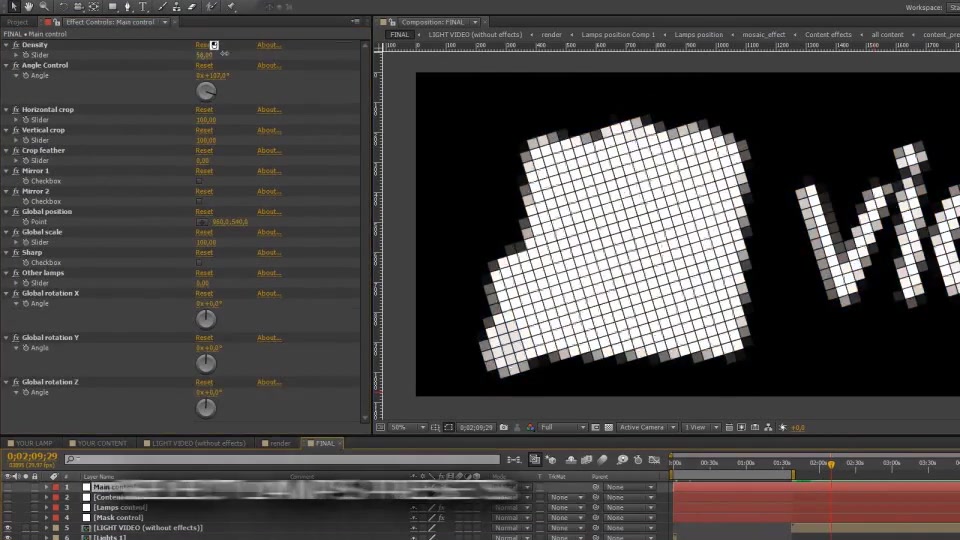Image resolution: width=960 pixels, height=540 pixels.
Task: Switch to the YOUR CONTENT timeline tab
Action: click(x=98, y=443)
